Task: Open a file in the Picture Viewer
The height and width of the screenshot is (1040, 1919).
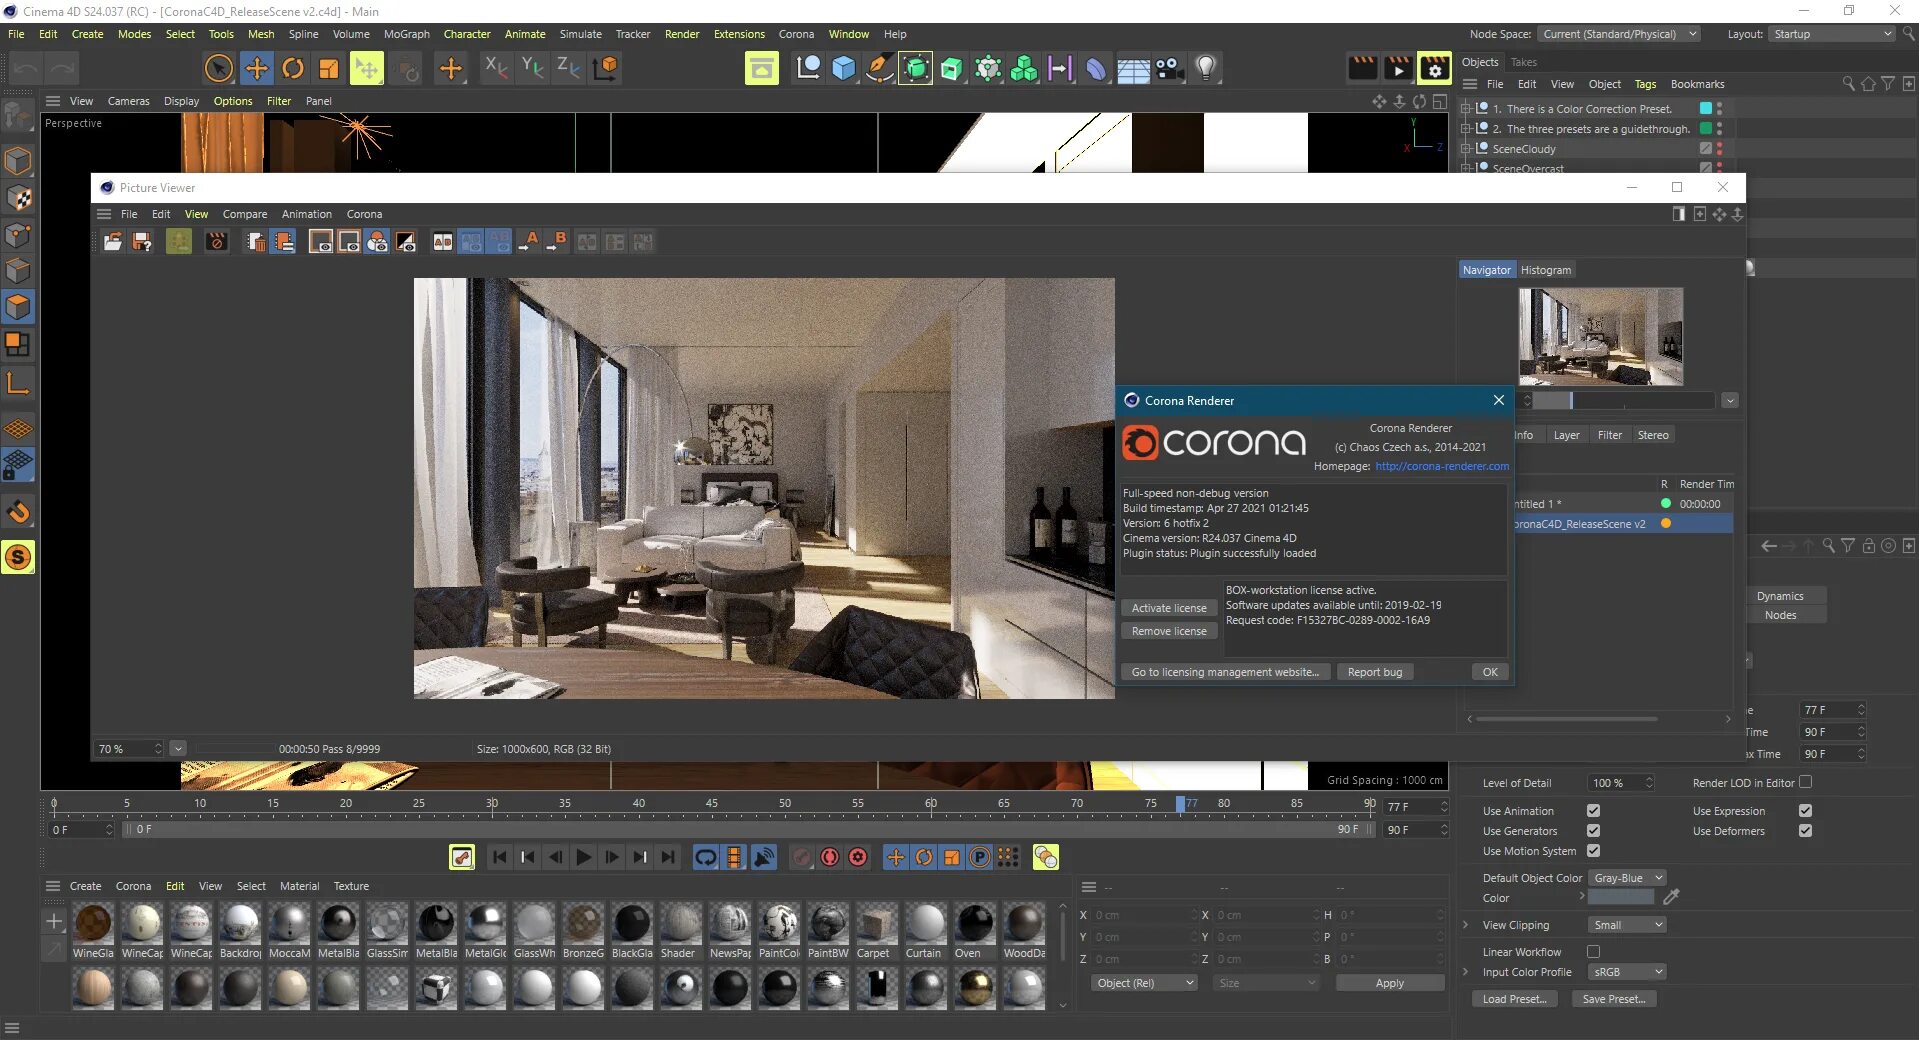Action: tap(112, 241)
